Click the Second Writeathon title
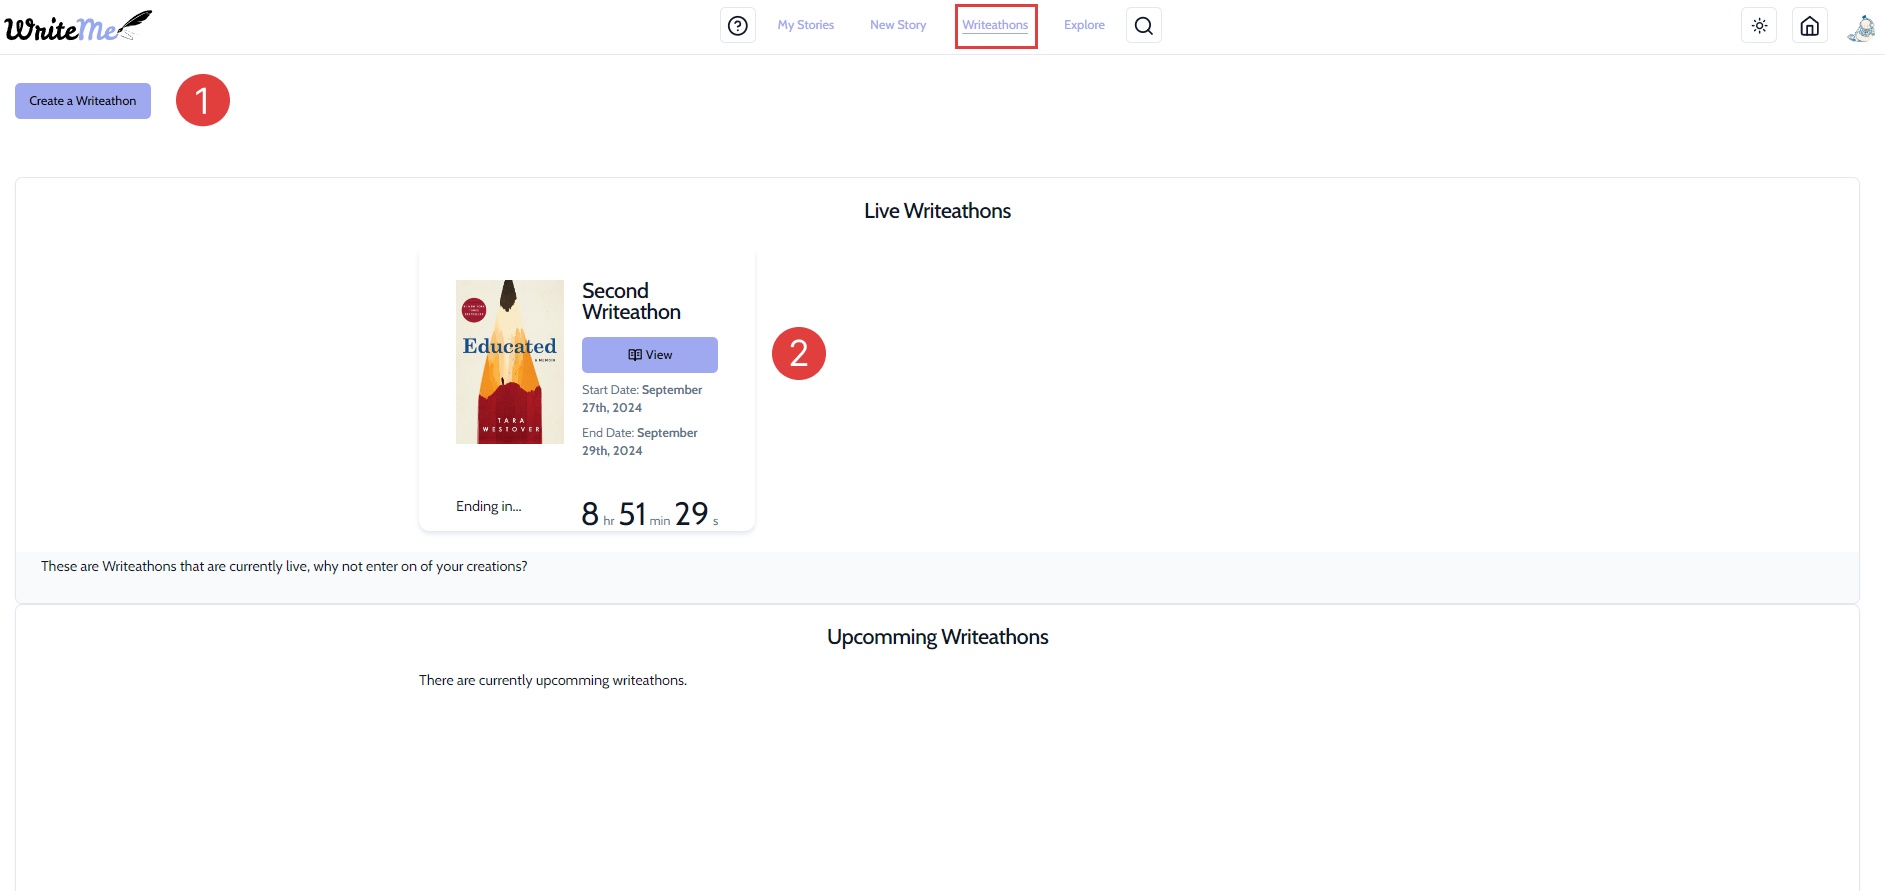 pos(631,301)
